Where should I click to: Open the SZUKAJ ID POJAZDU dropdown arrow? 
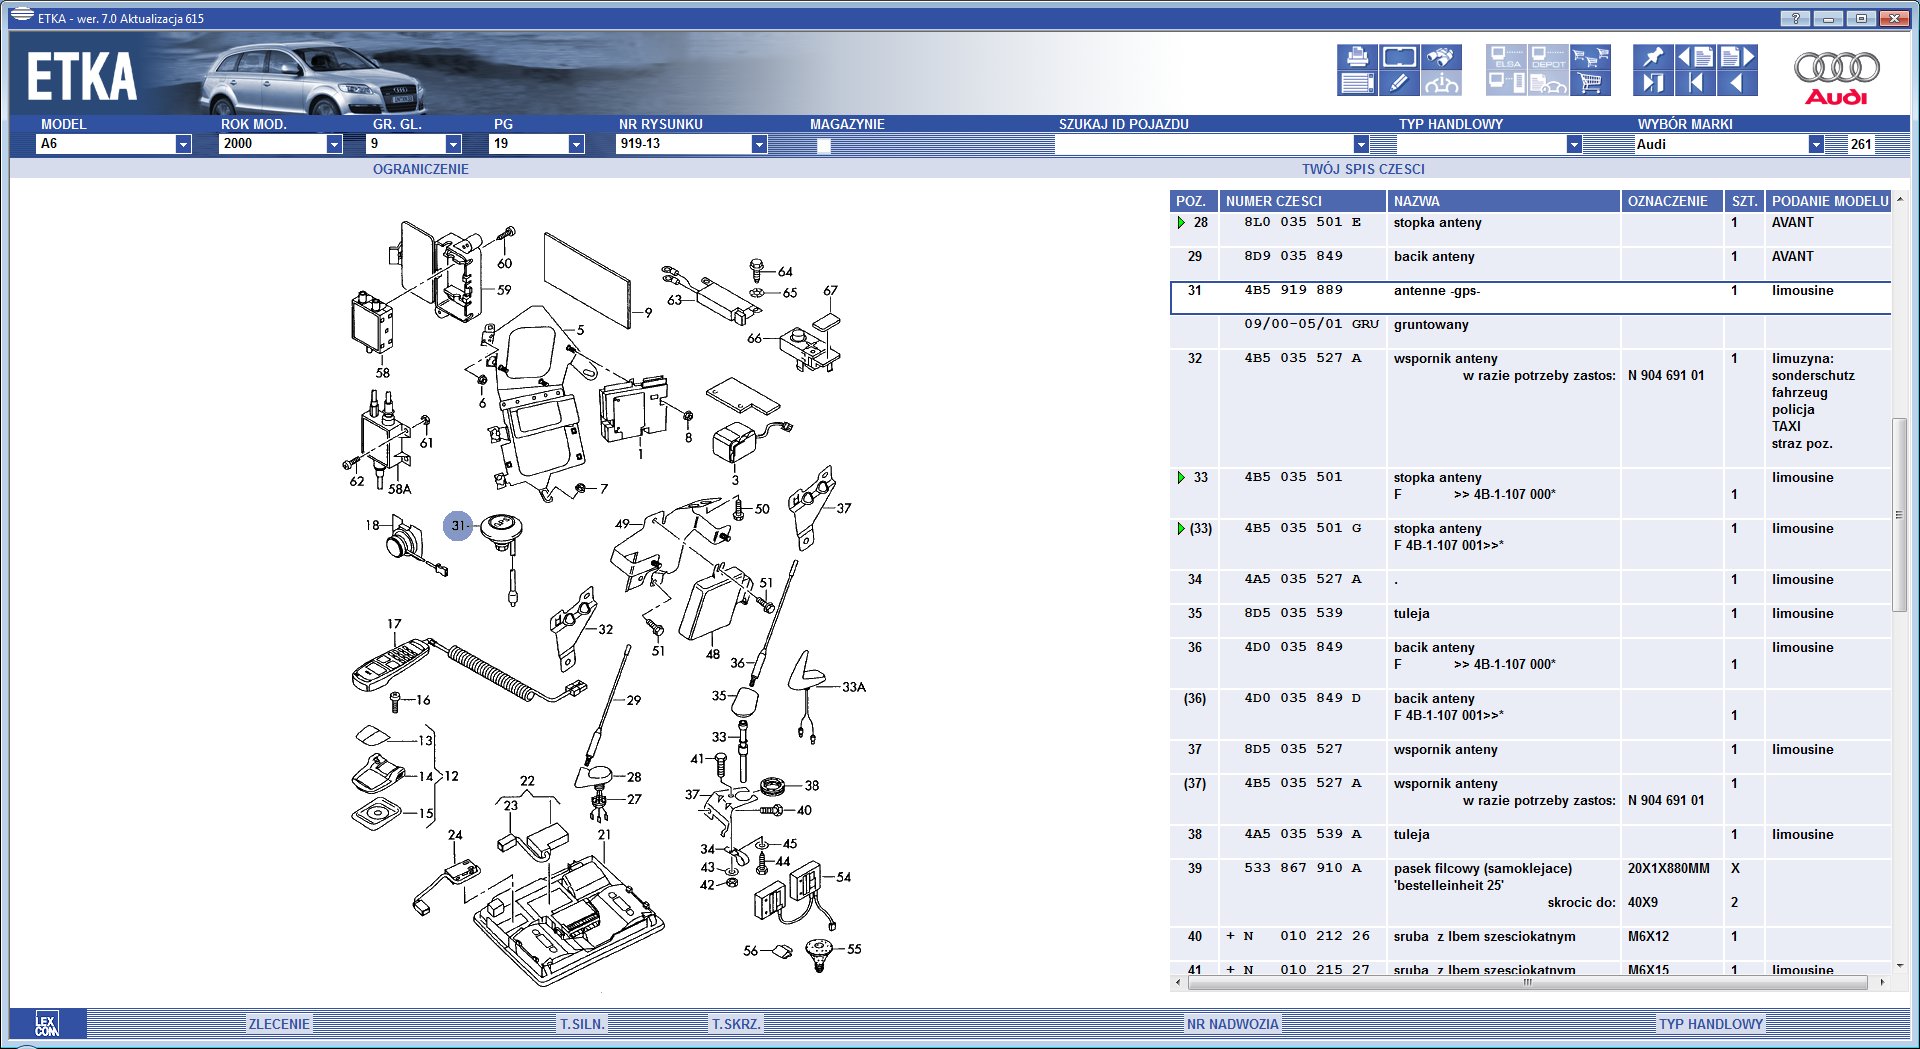tap(1361, 144)
